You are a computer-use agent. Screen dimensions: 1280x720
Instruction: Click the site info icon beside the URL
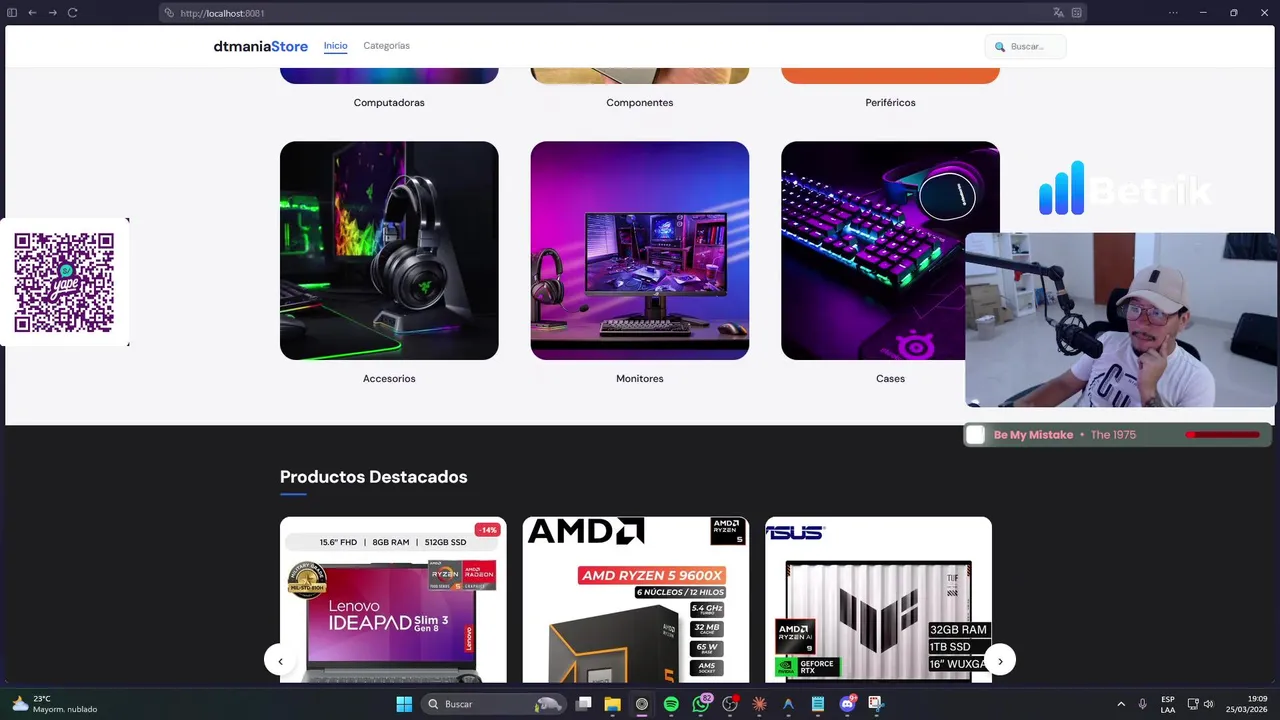(x=170, y=13)
